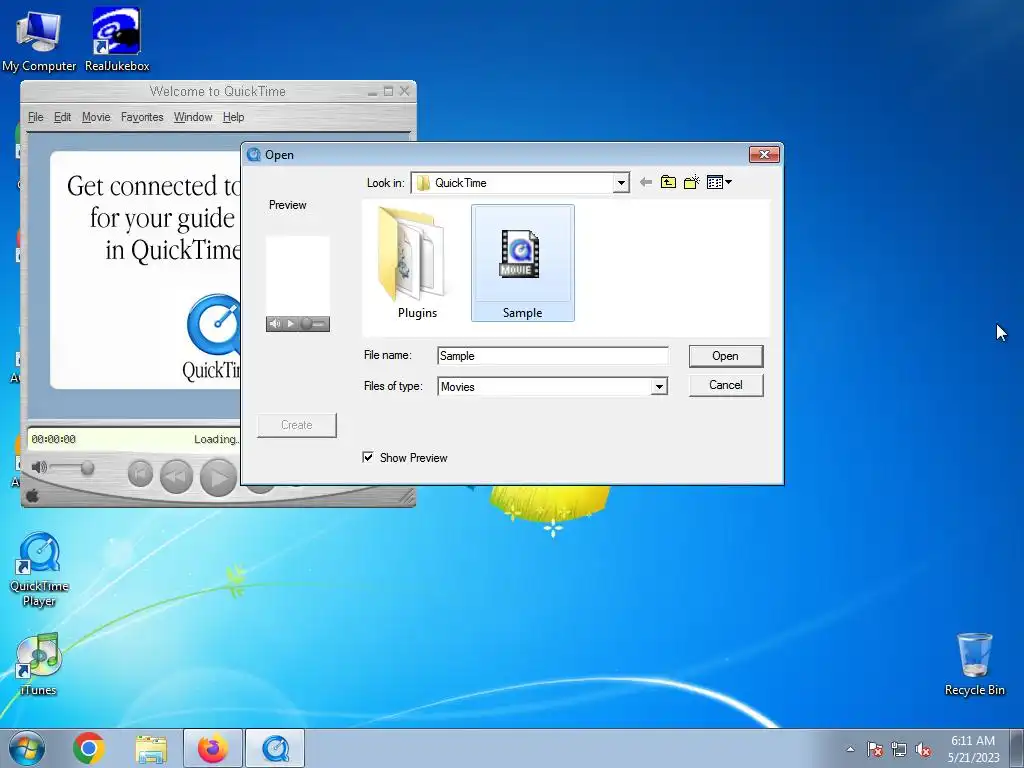Click the QuickTime time display 00:00:00
Viewport: 1024px width, 768px height.
point(54,439)
